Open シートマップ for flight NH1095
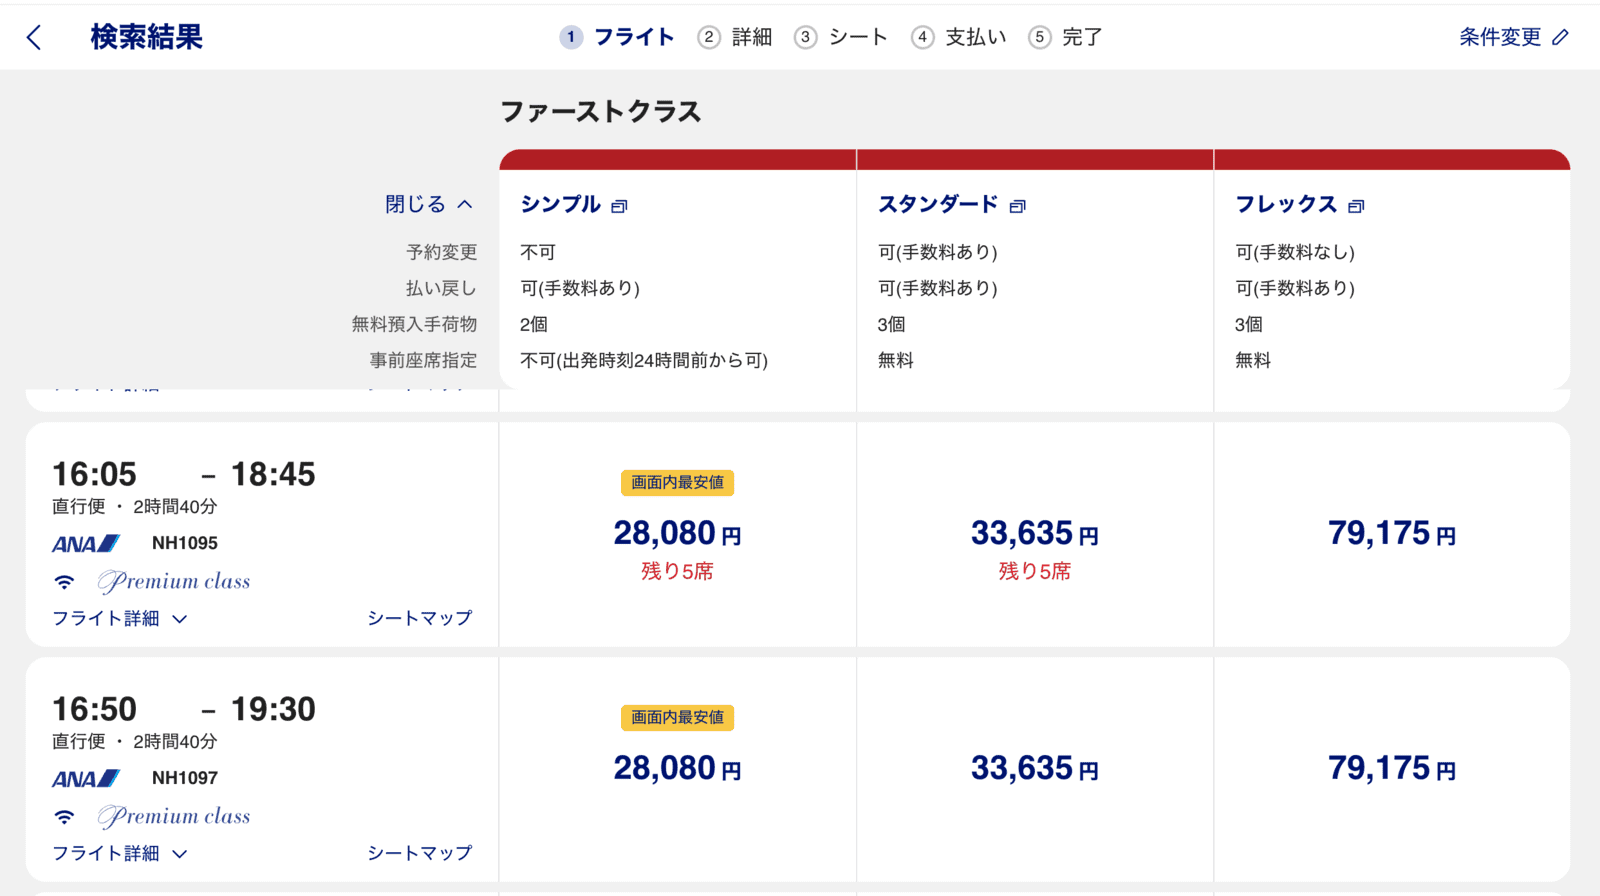 point(419,619)
